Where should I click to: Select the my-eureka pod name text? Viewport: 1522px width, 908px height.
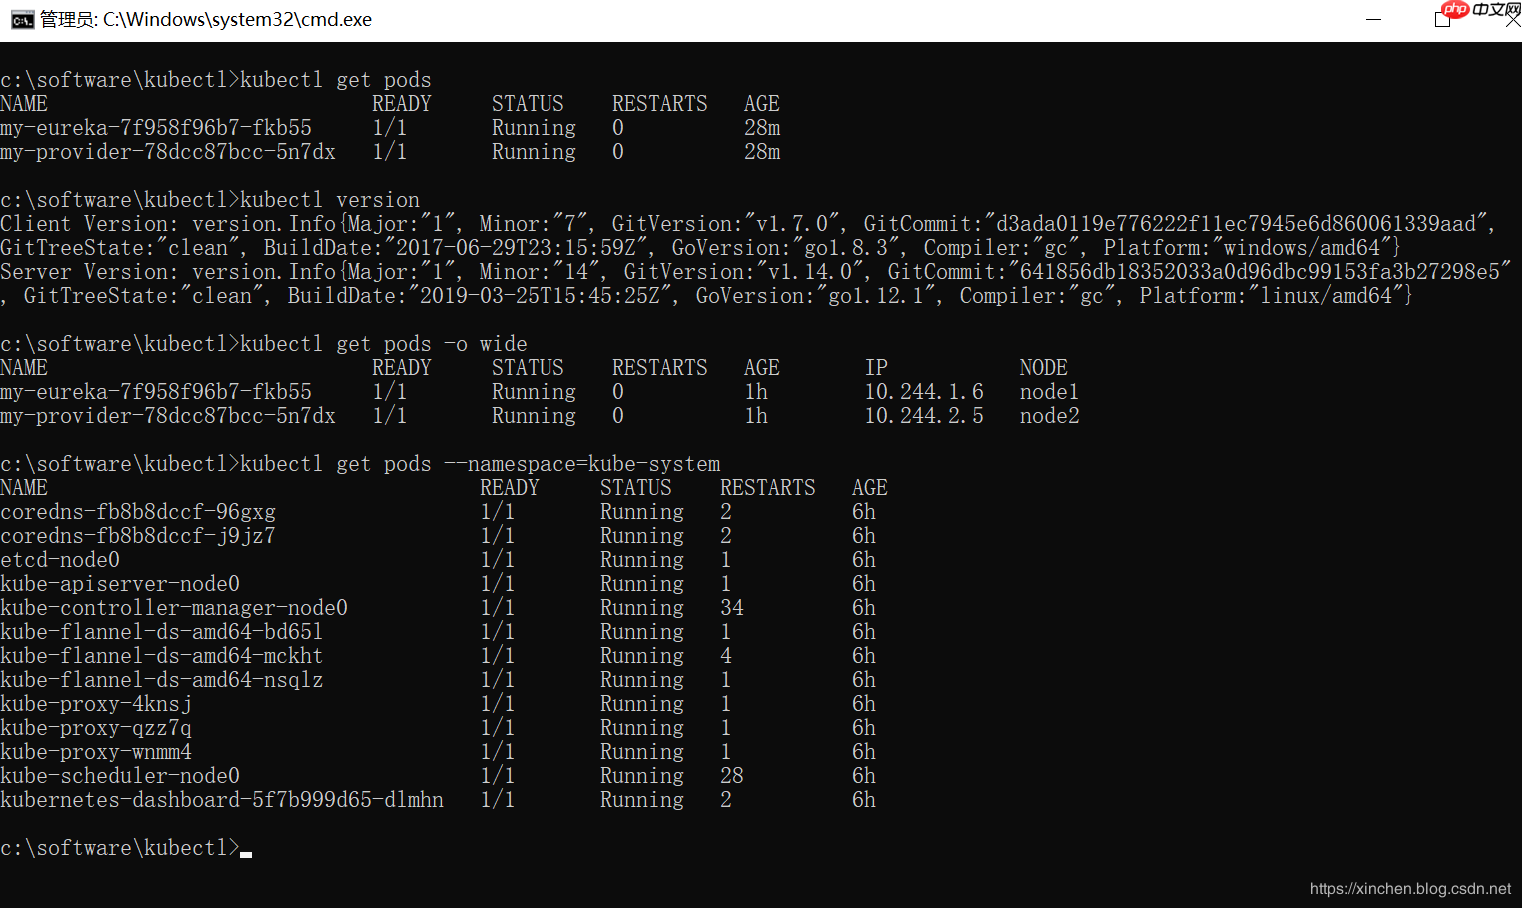(x=155, y=127)
